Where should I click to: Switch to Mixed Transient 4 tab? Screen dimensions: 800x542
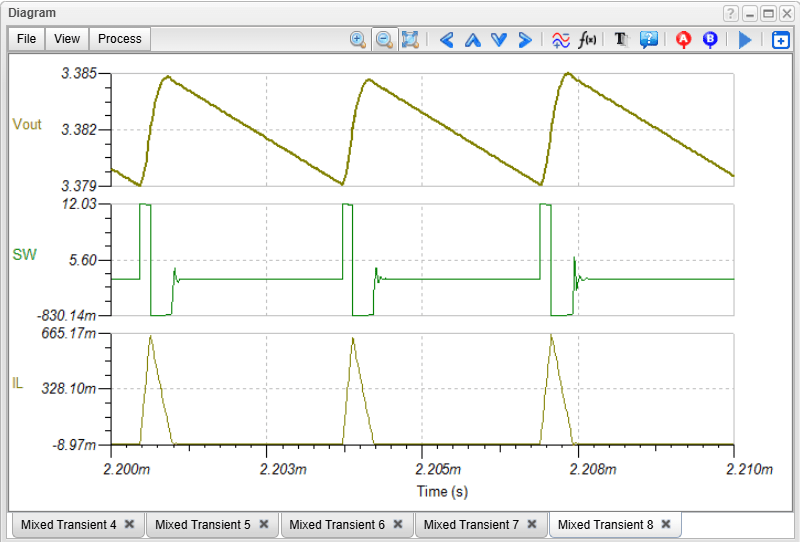pos(68,525)
